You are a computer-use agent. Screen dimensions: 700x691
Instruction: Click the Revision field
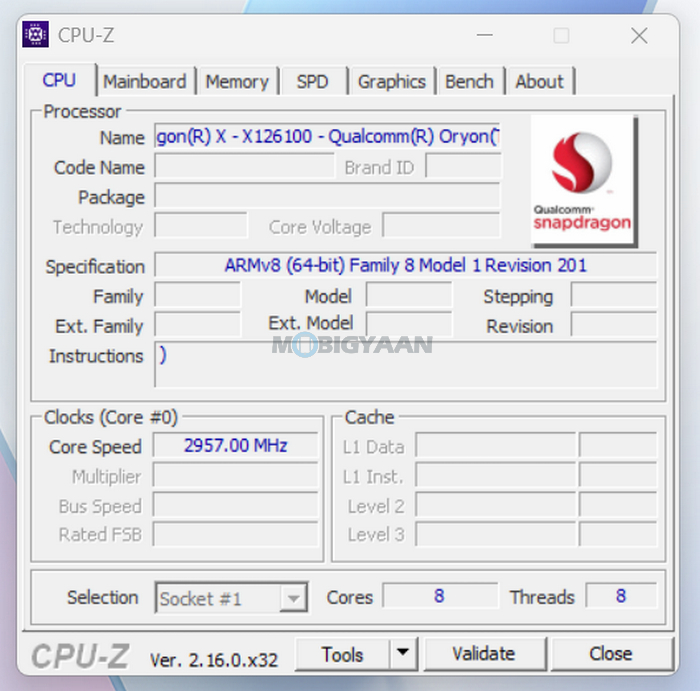point(614,324)
